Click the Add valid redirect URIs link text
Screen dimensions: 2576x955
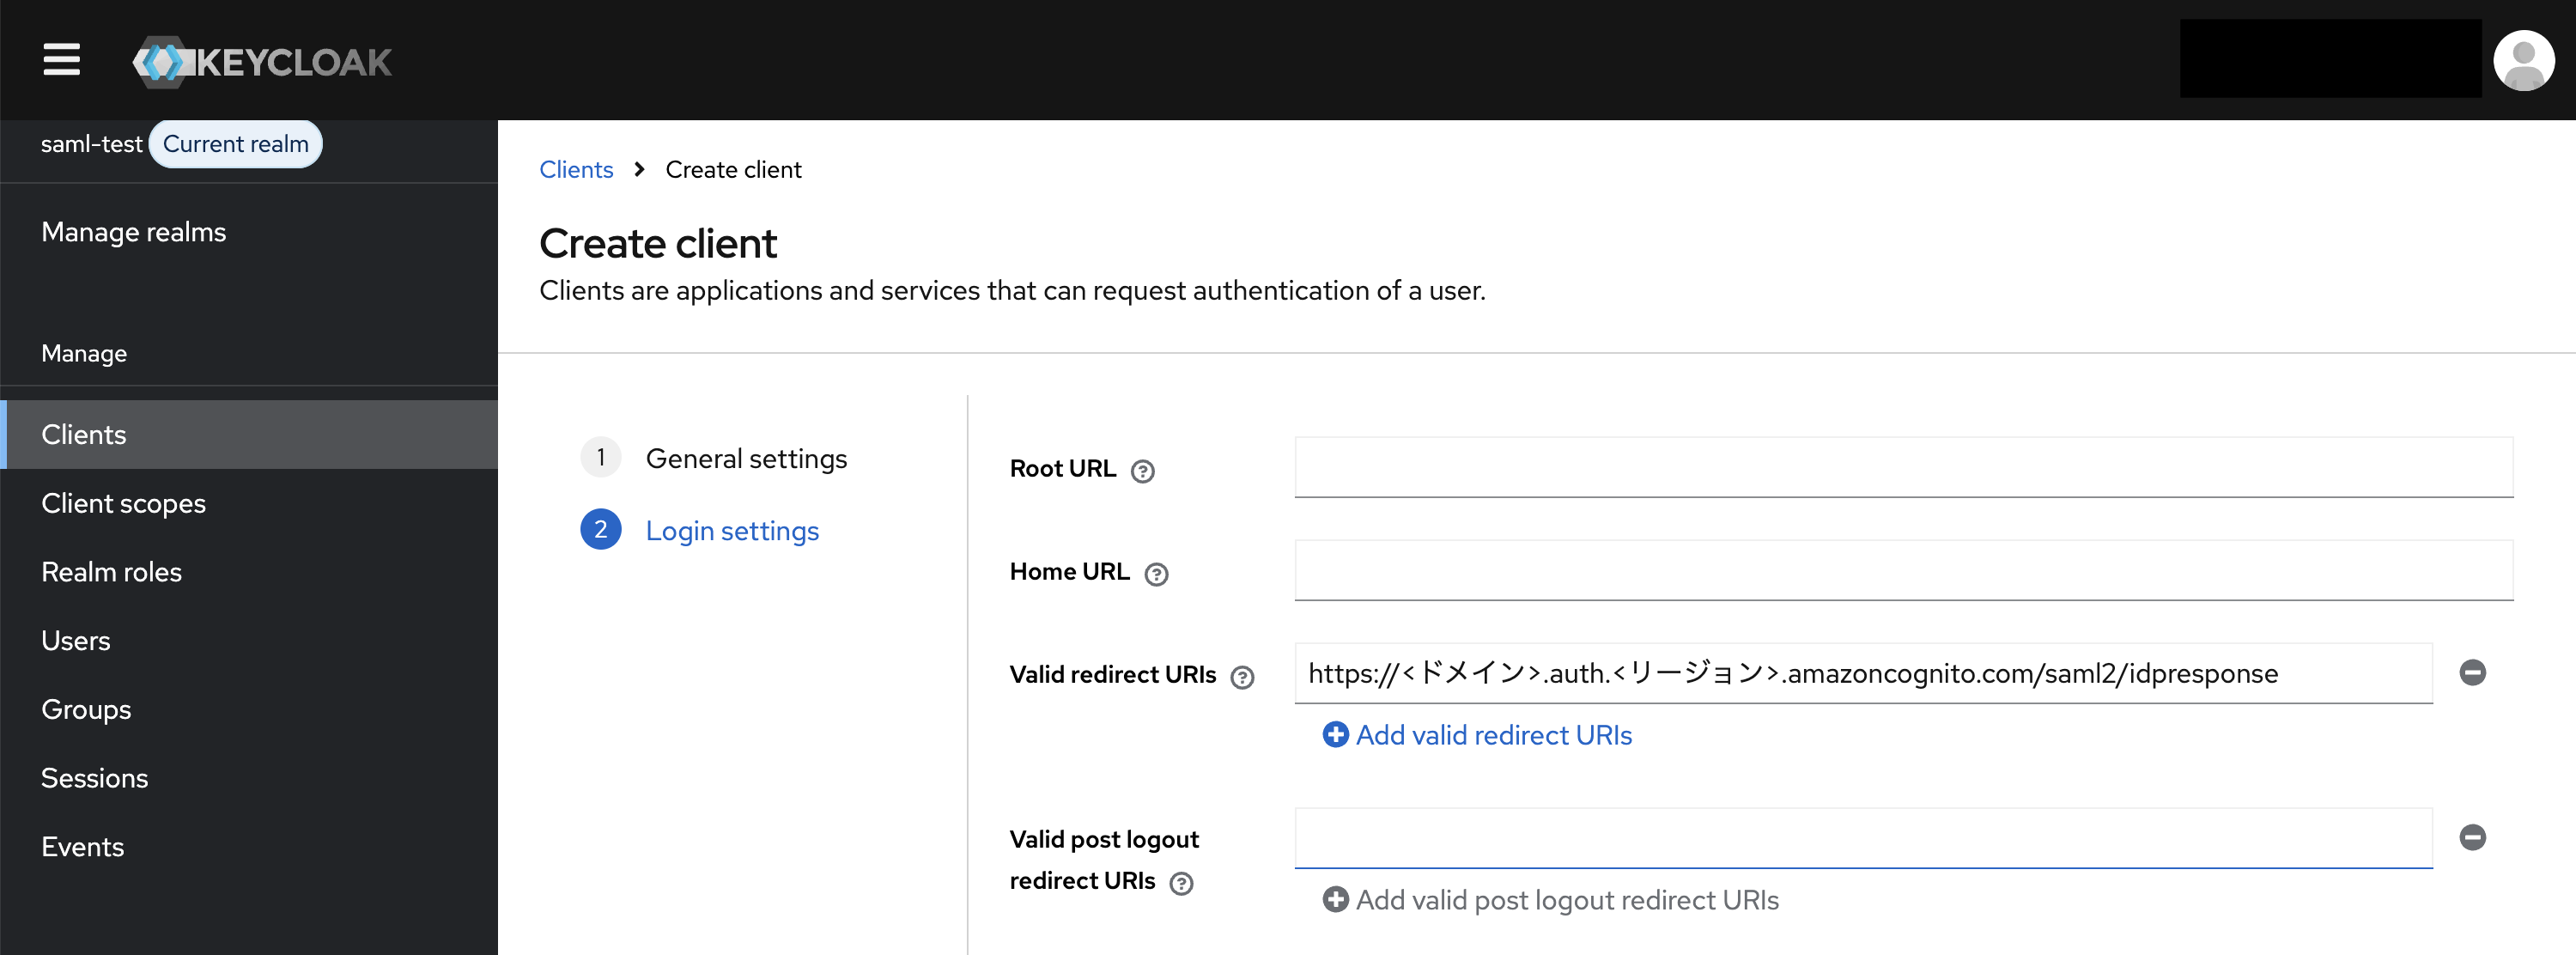[x=1493, y=735]
